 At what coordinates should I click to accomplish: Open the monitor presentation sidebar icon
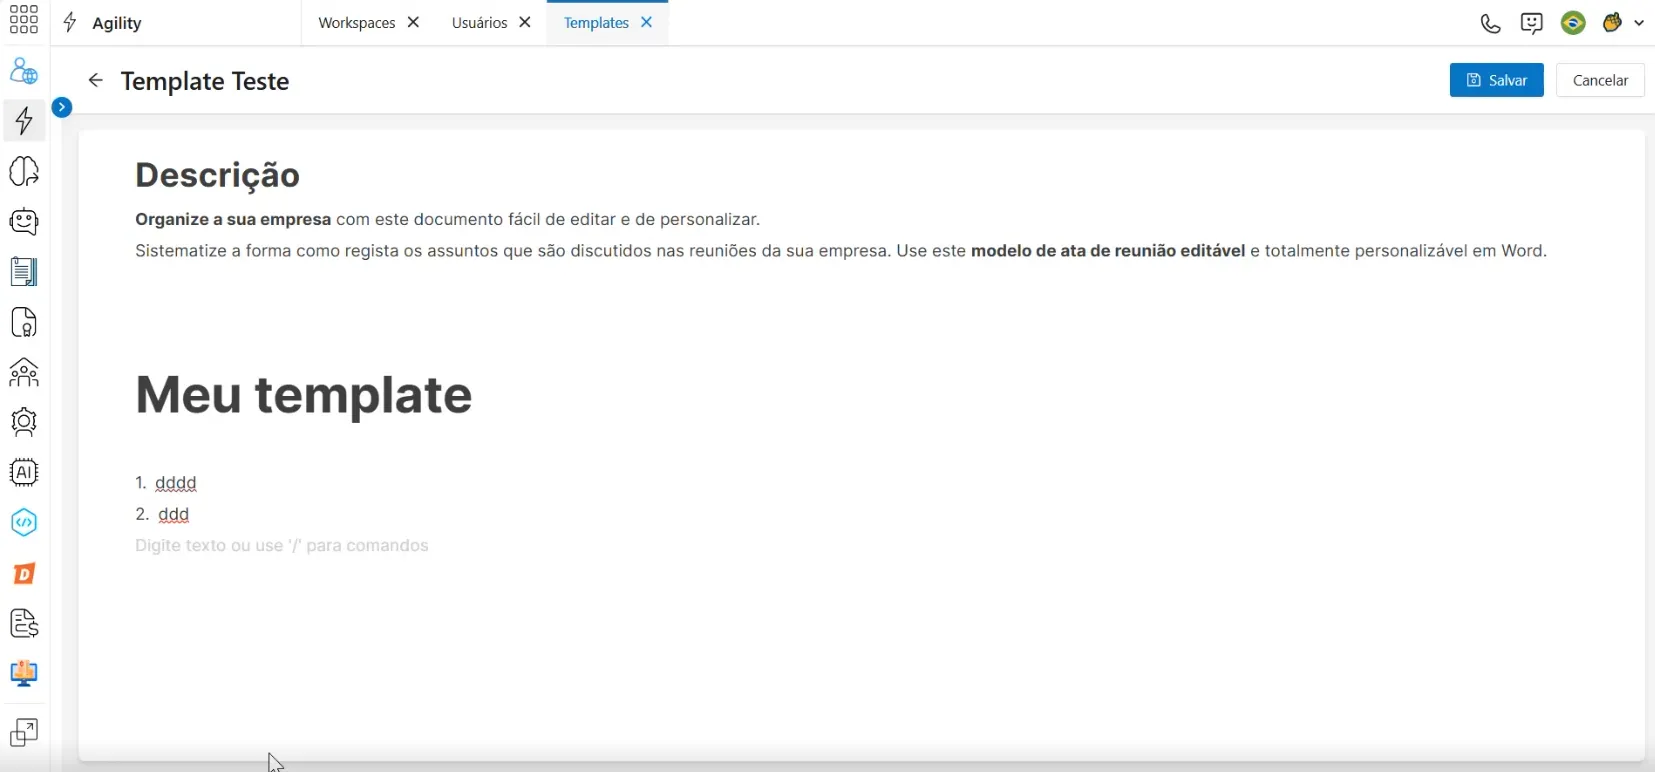coord(24,673)
